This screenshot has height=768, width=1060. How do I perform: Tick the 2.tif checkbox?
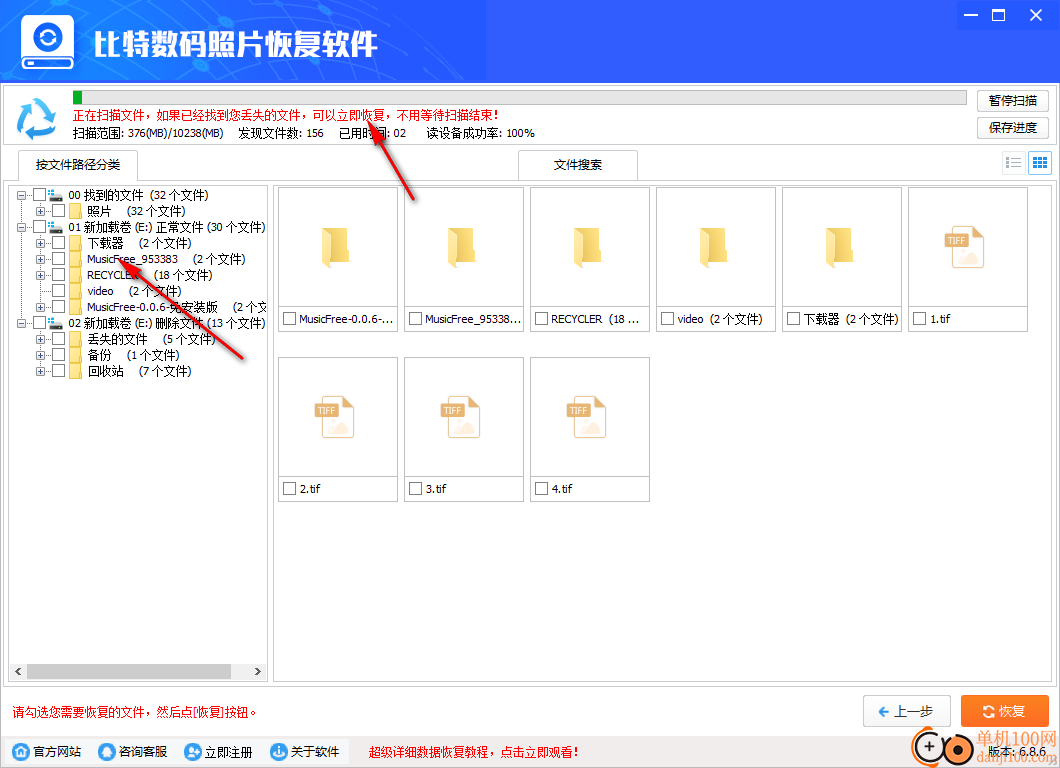(x=289, y=488)
